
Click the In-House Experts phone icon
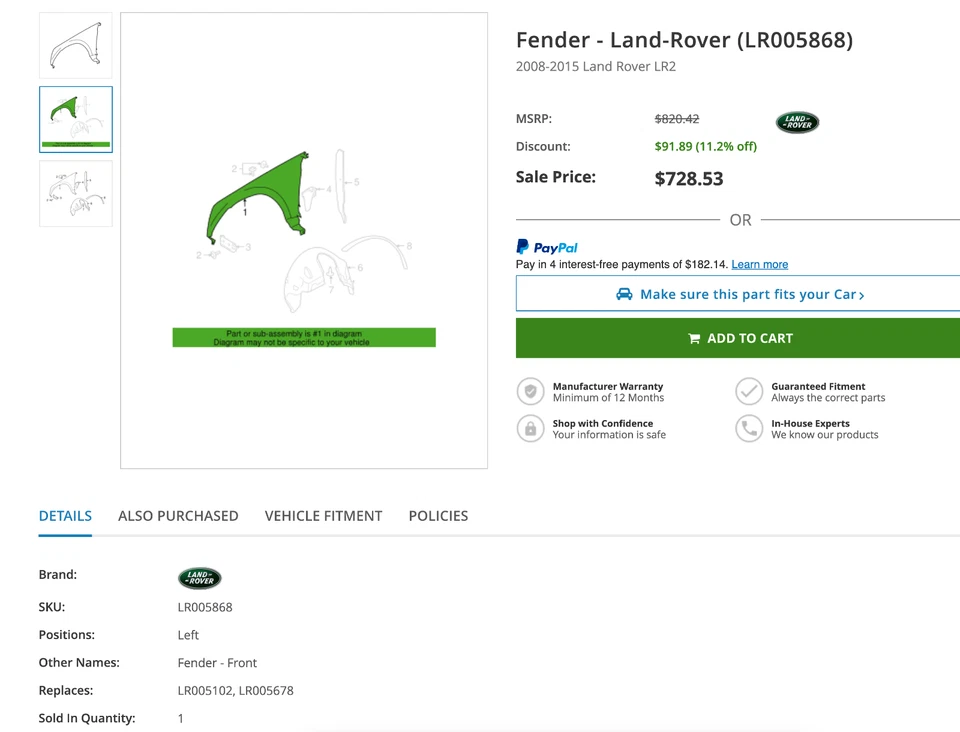click(750, 428)
